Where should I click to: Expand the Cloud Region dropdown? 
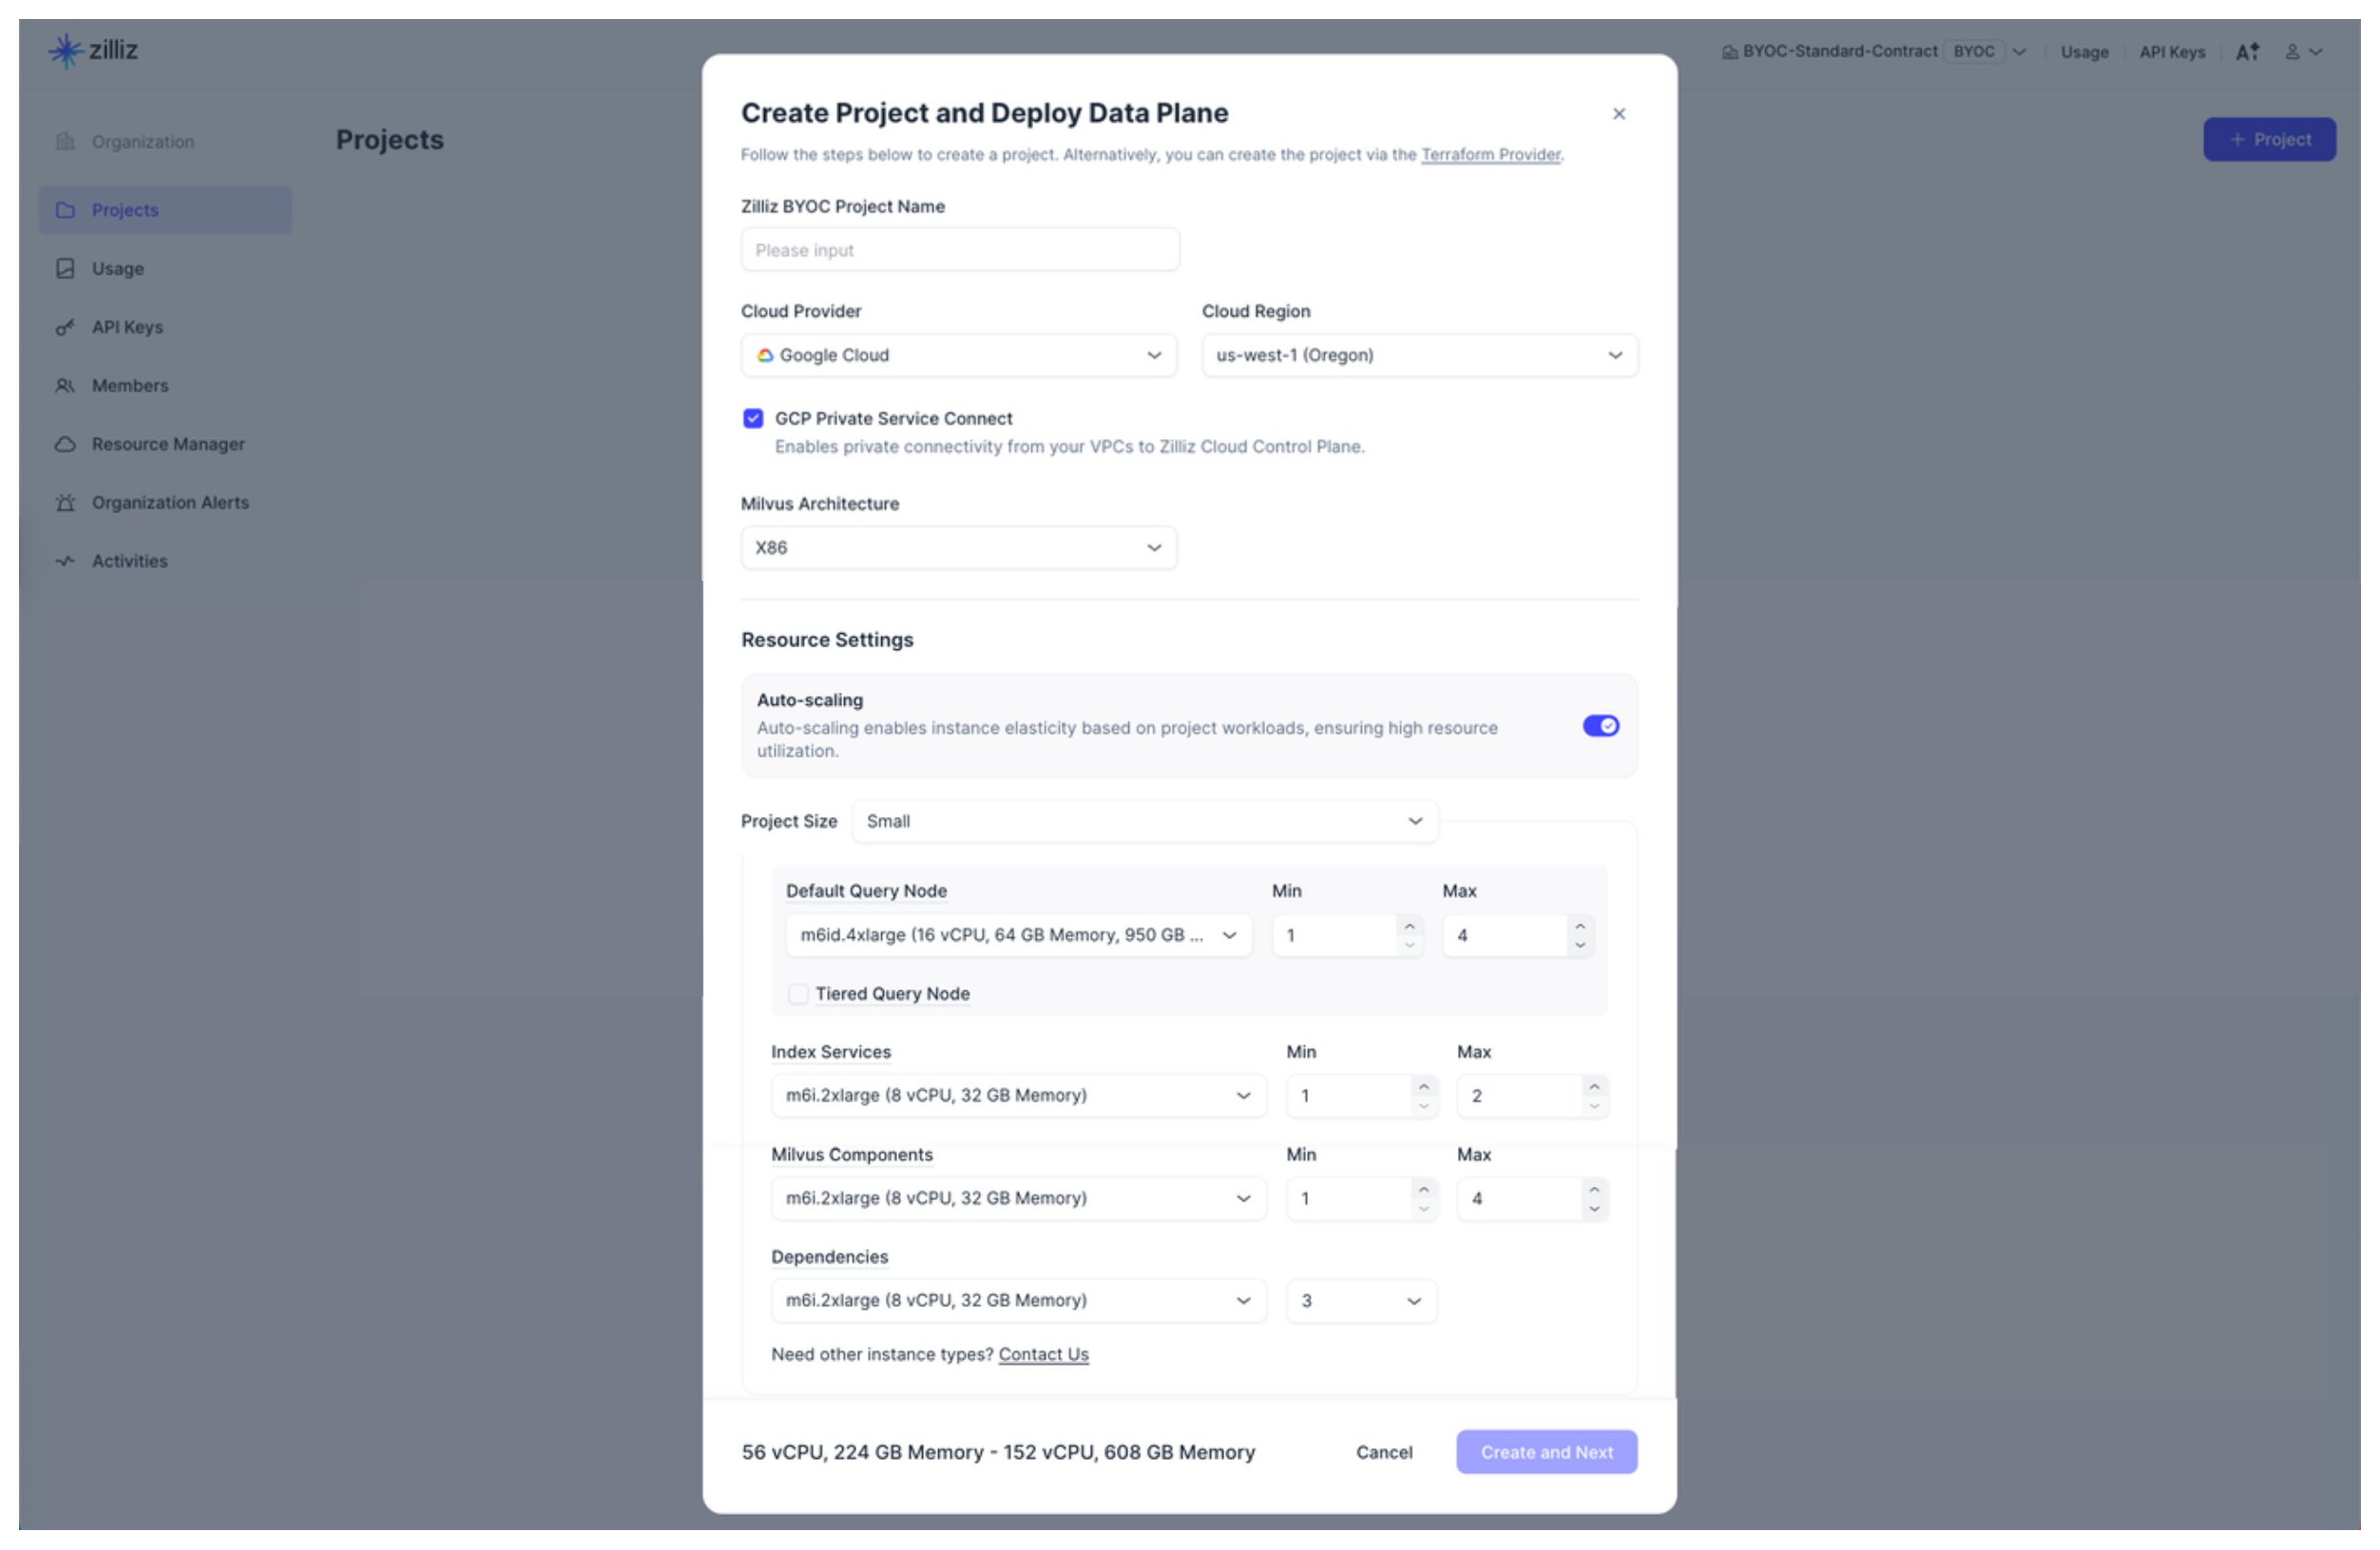1419,356
